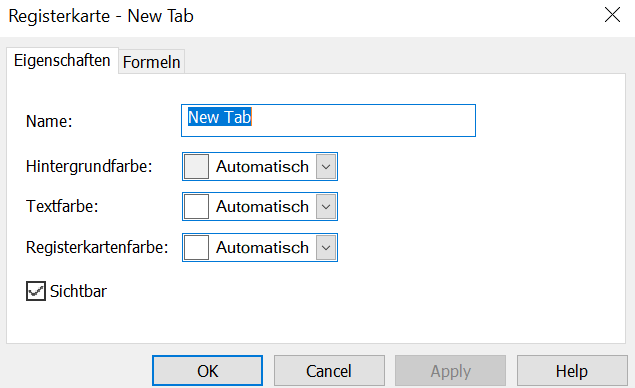Viewport: 635px width, 388px height.
Task: Open Help for this dialog
Action: tap(572, 371)
